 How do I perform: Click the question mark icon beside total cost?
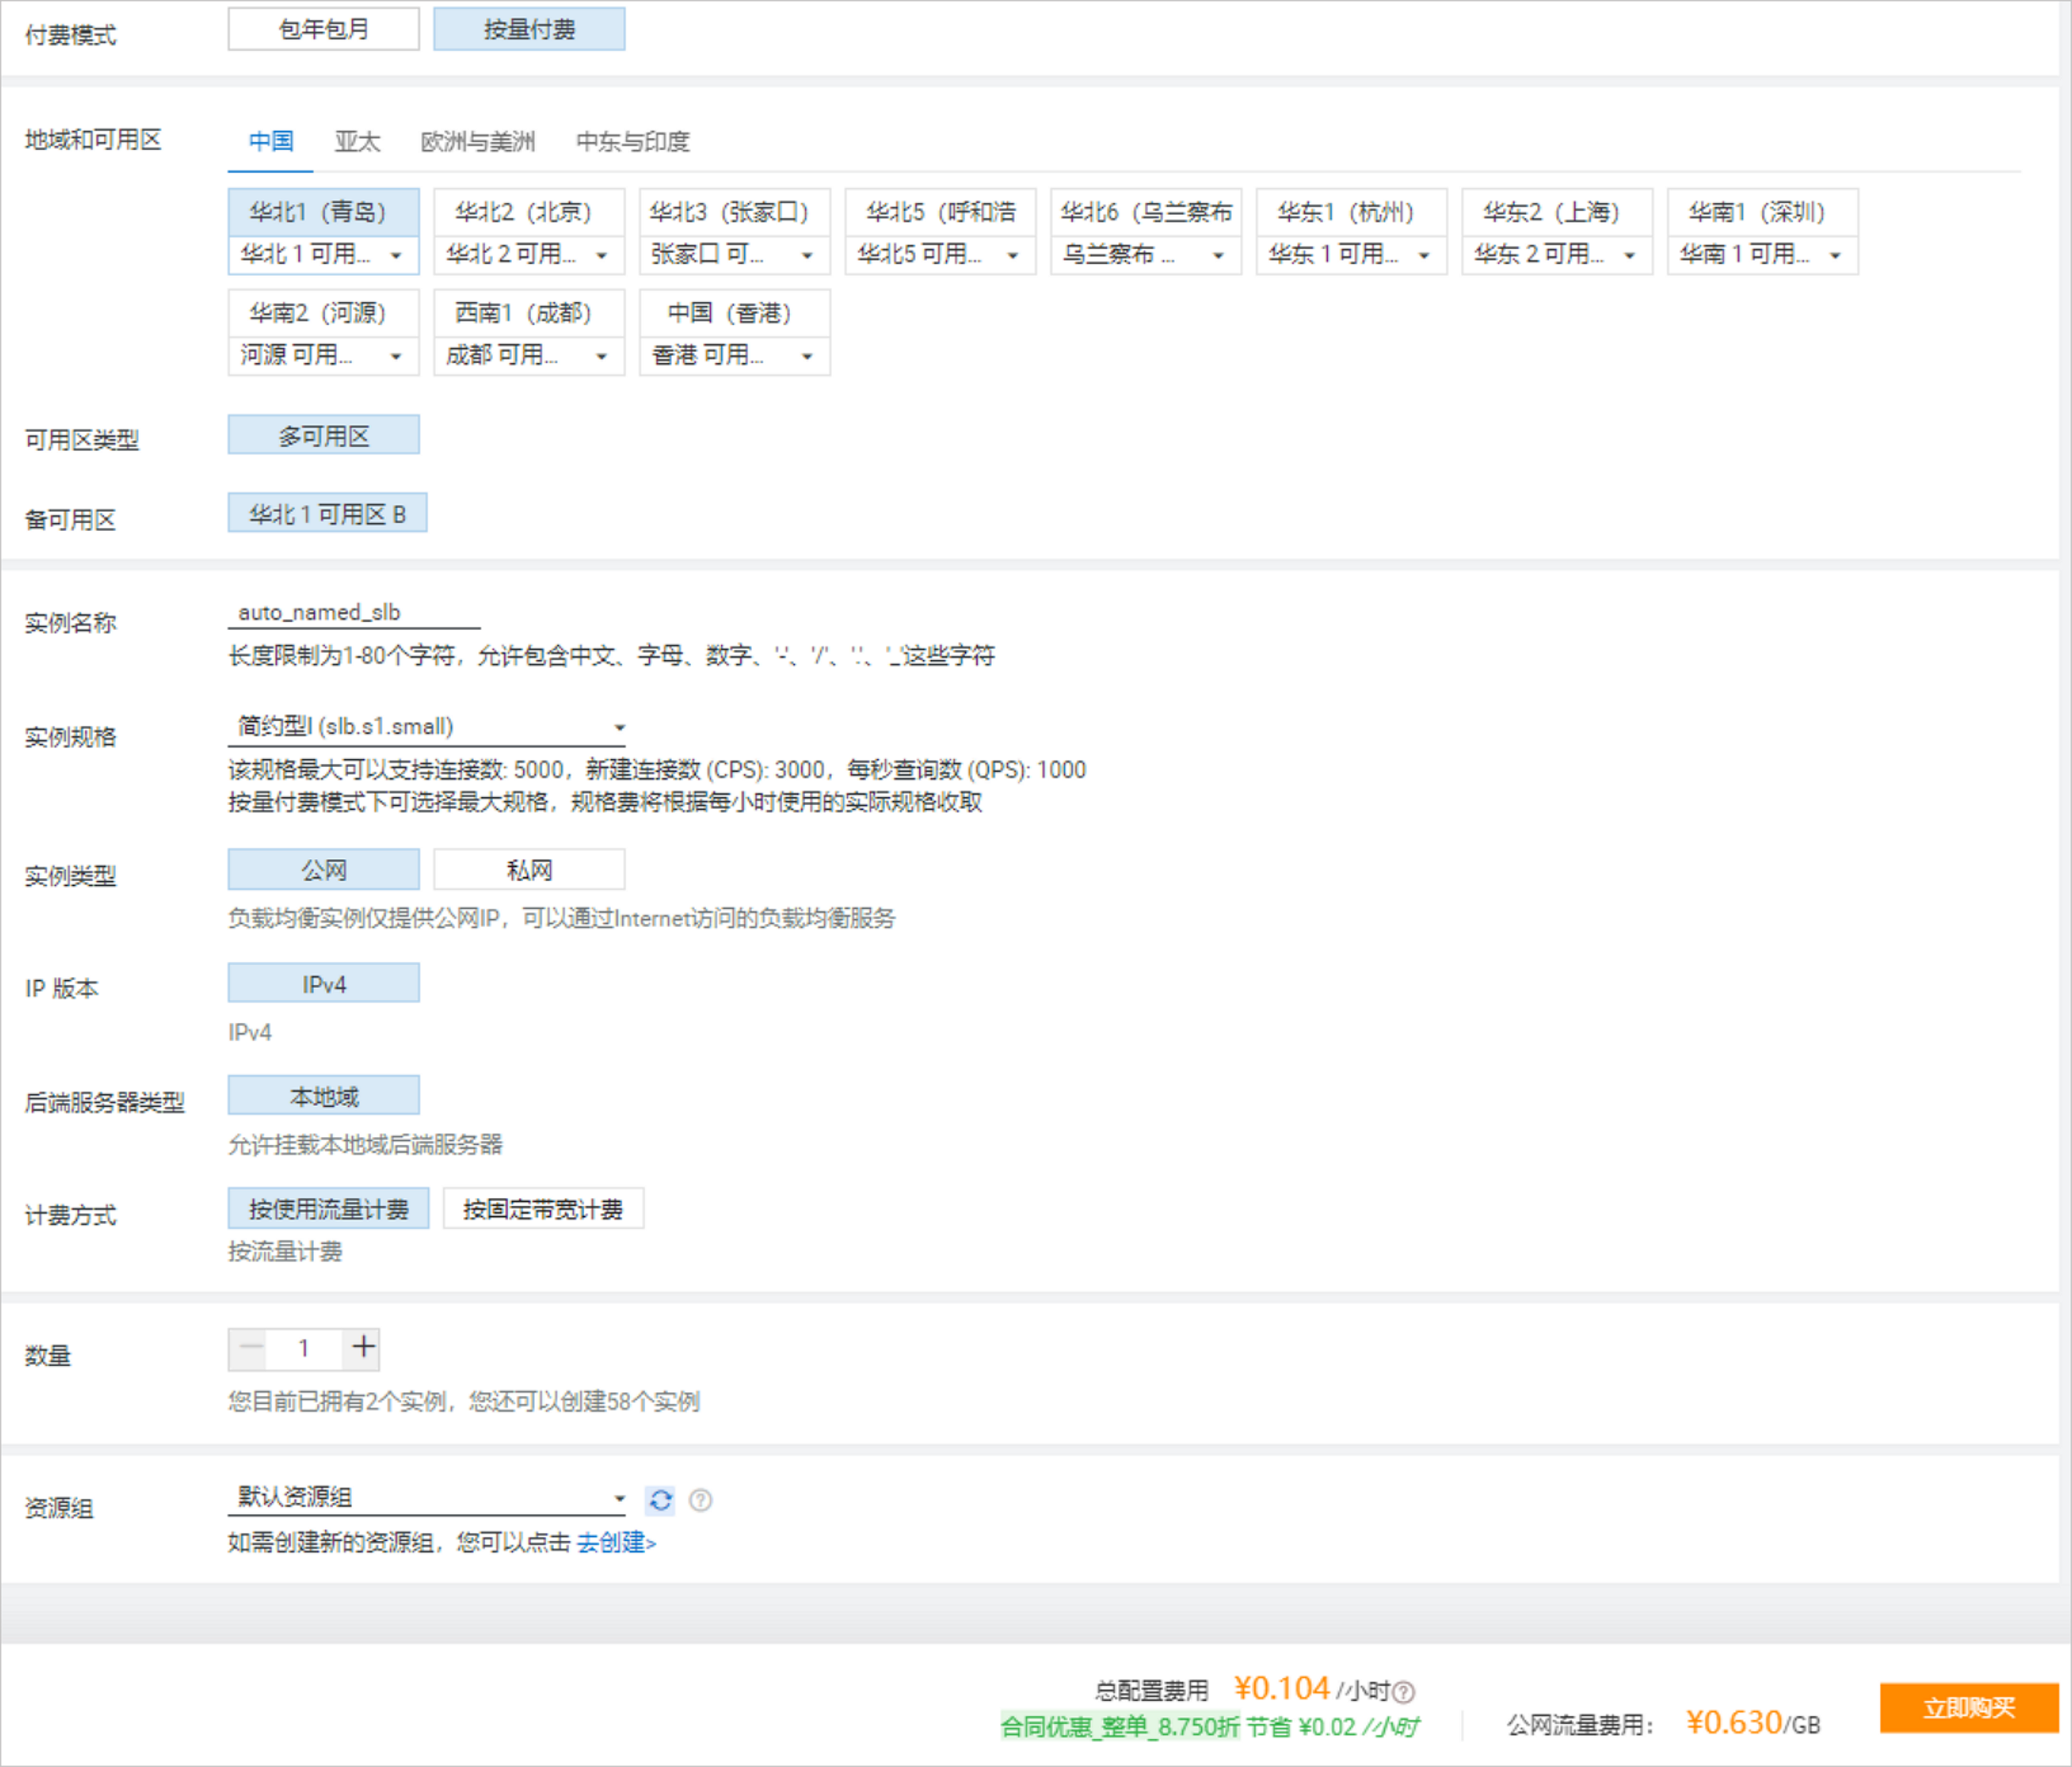[1404, 1692]
